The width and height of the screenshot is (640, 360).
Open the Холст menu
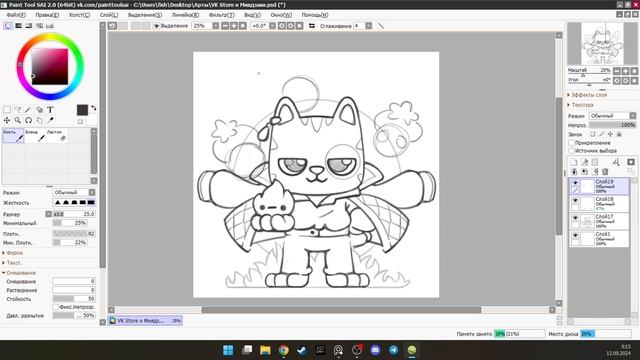79,15
